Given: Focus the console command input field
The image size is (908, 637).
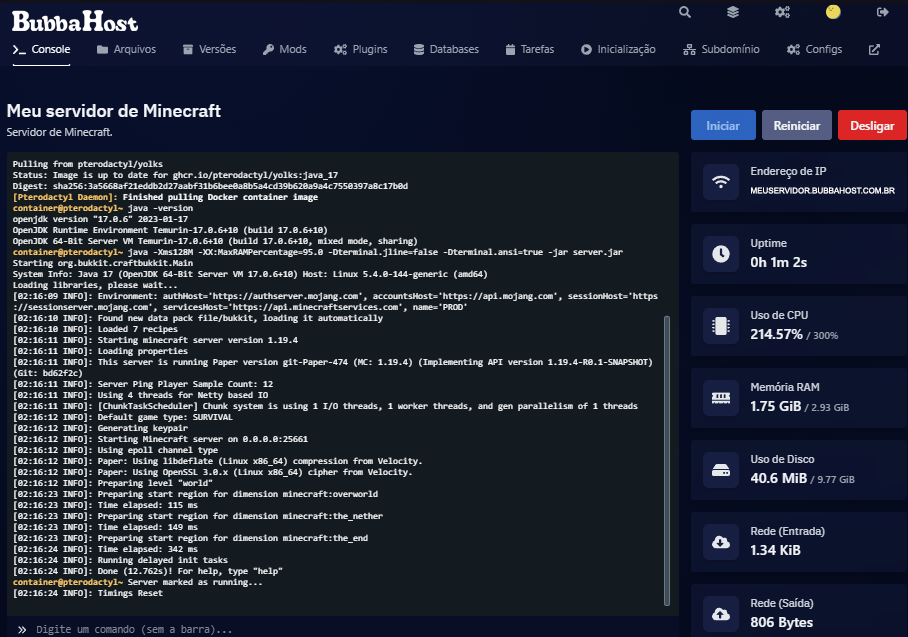Looking at the screenshot, I should [x=340, y=630].
